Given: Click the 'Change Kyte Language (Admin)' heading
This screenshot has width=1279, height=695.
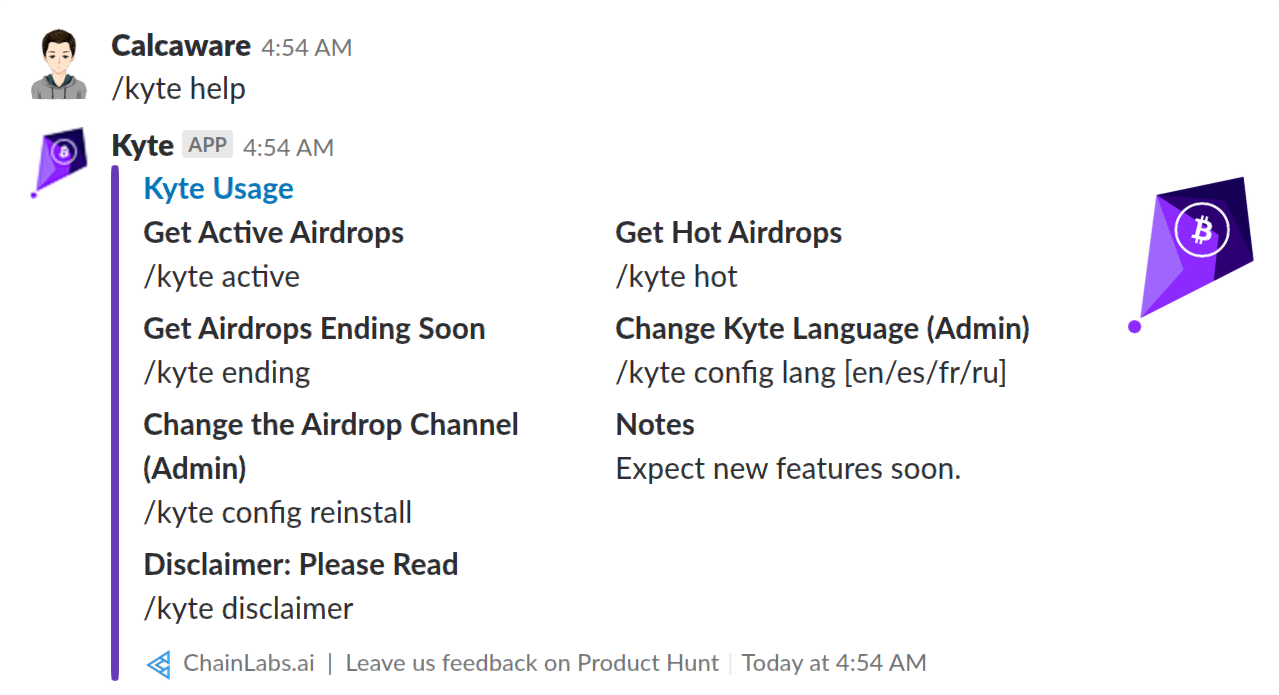Looking at the screenshot, I should click(x=823, y=329).
